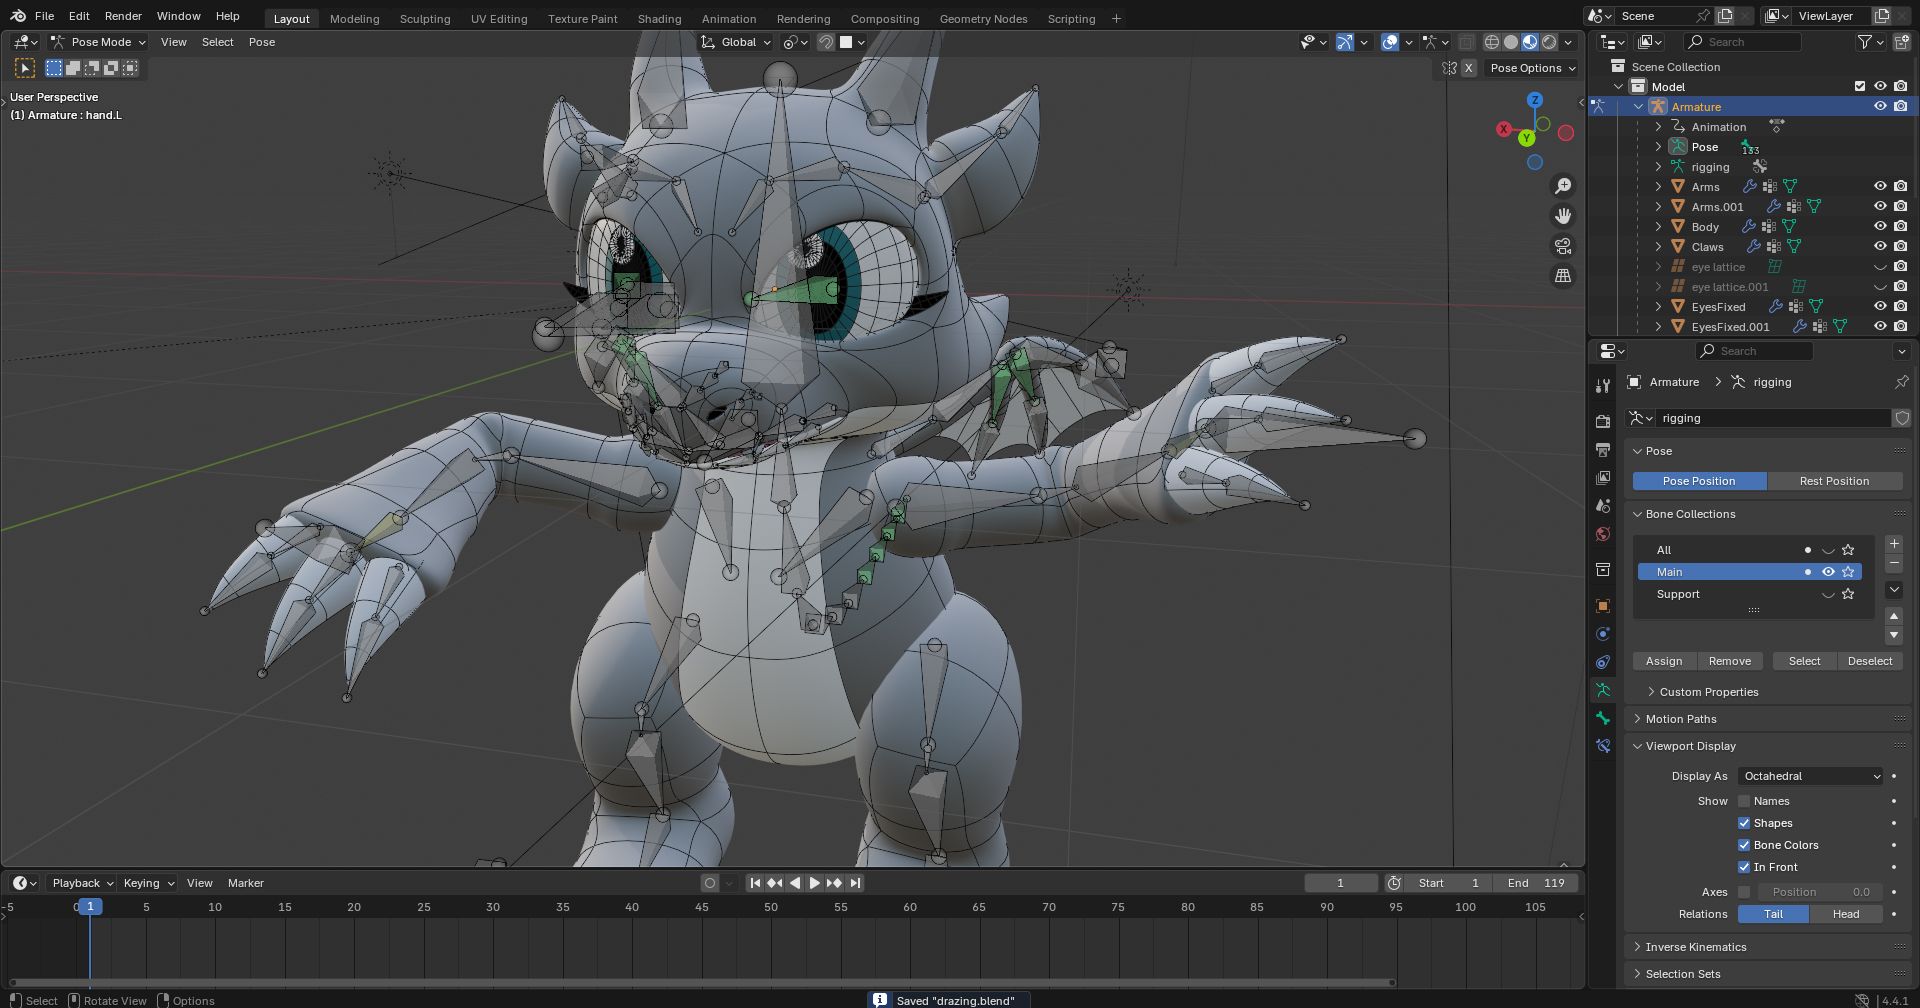The width and height of the screenshot is (1920, 1008).
Task: Click the outliner filter funnel icon
Action: click(x=1865, y=42)
